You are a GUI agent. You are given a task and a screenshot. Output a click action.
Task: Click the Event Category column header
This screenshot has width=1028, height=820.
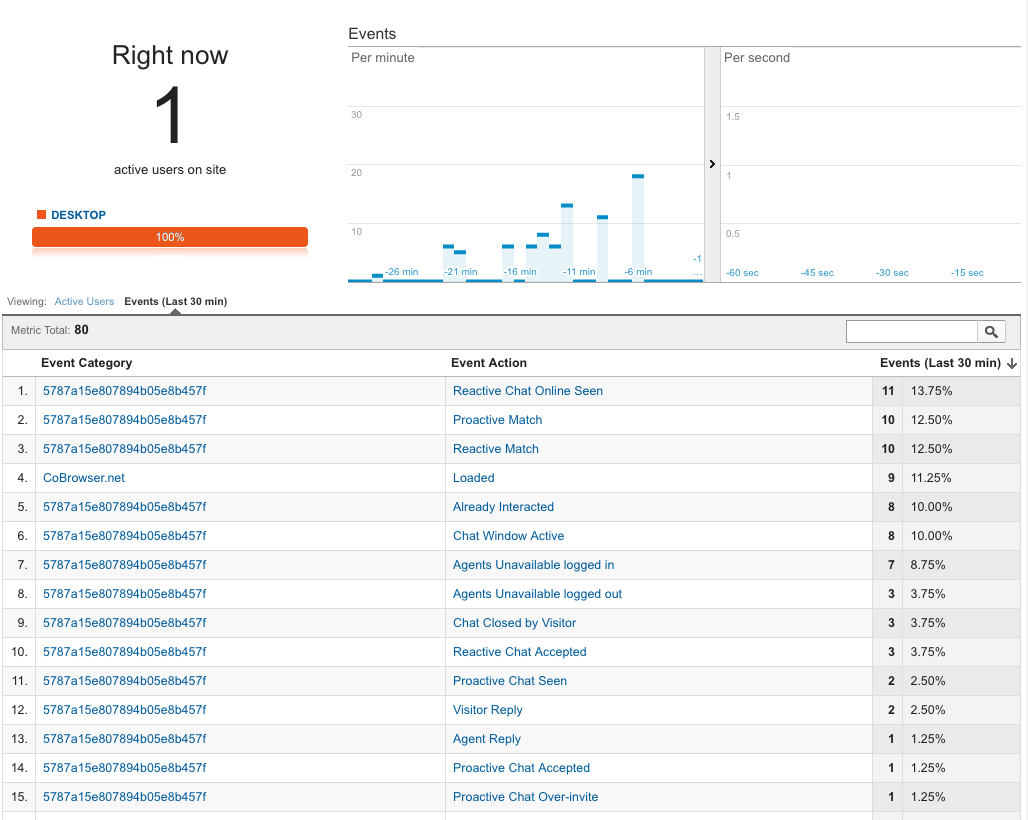pyautogui.click(x=86, y=363)
